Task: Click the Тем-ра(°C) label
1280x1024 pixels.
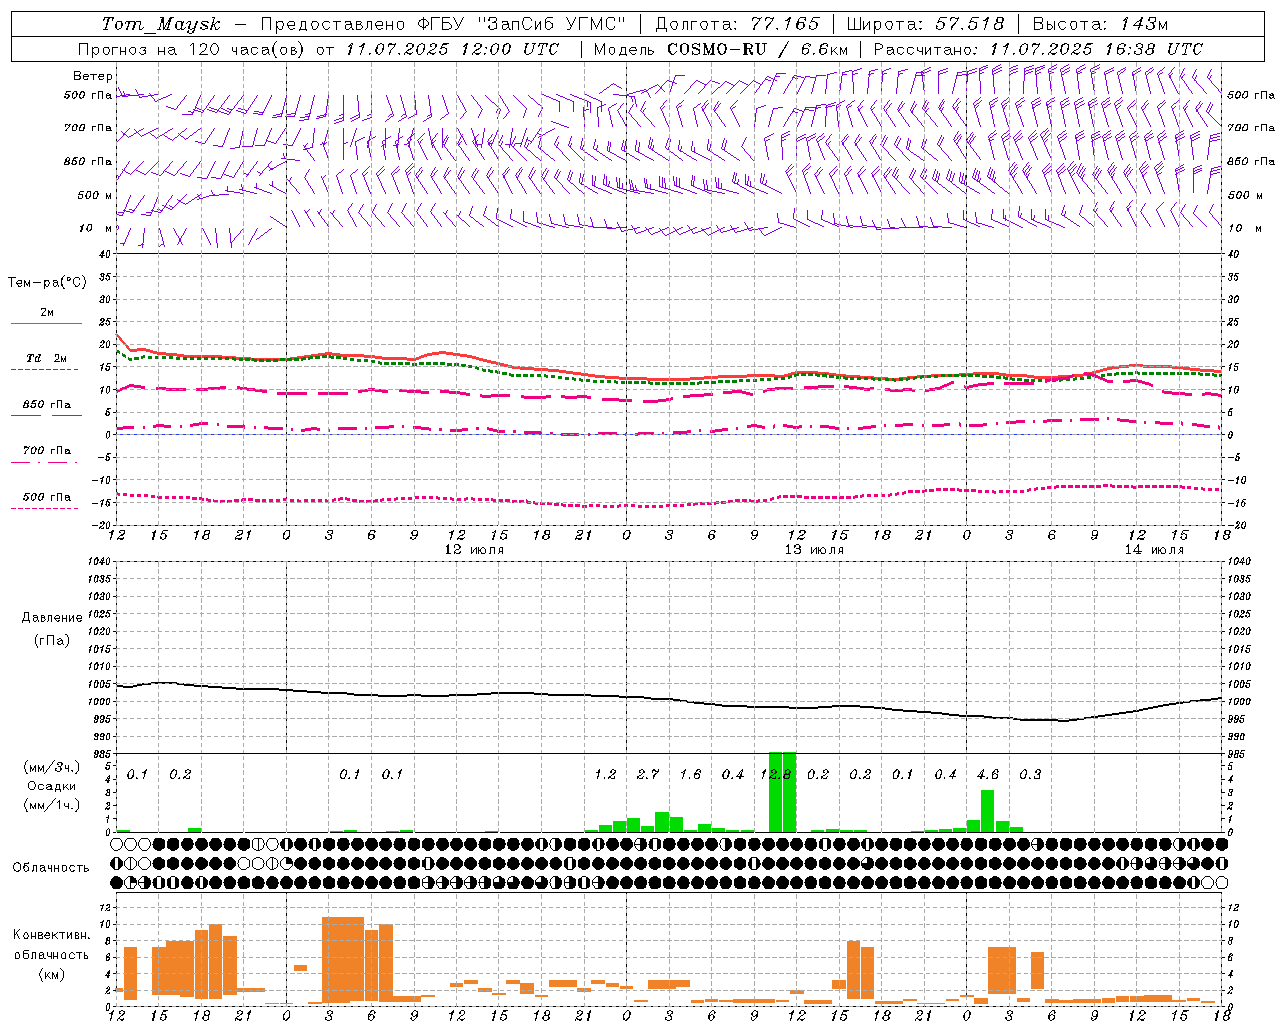Action: (x=47, y=283)
